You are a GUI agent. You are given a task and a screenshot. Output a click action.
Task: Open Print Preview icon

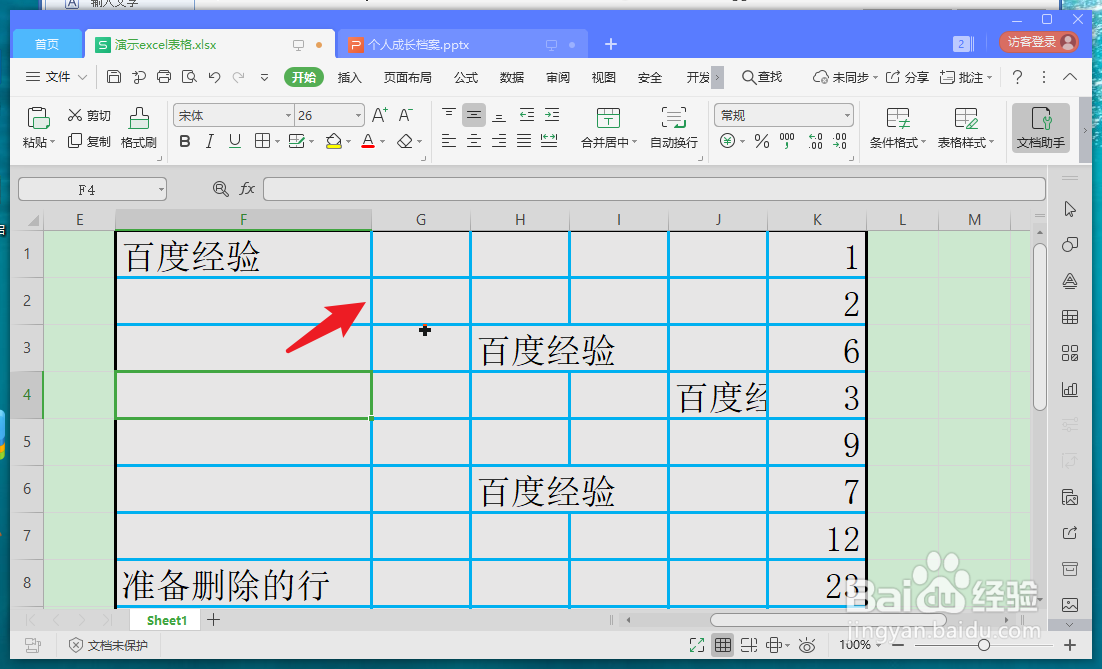point(189,77)
